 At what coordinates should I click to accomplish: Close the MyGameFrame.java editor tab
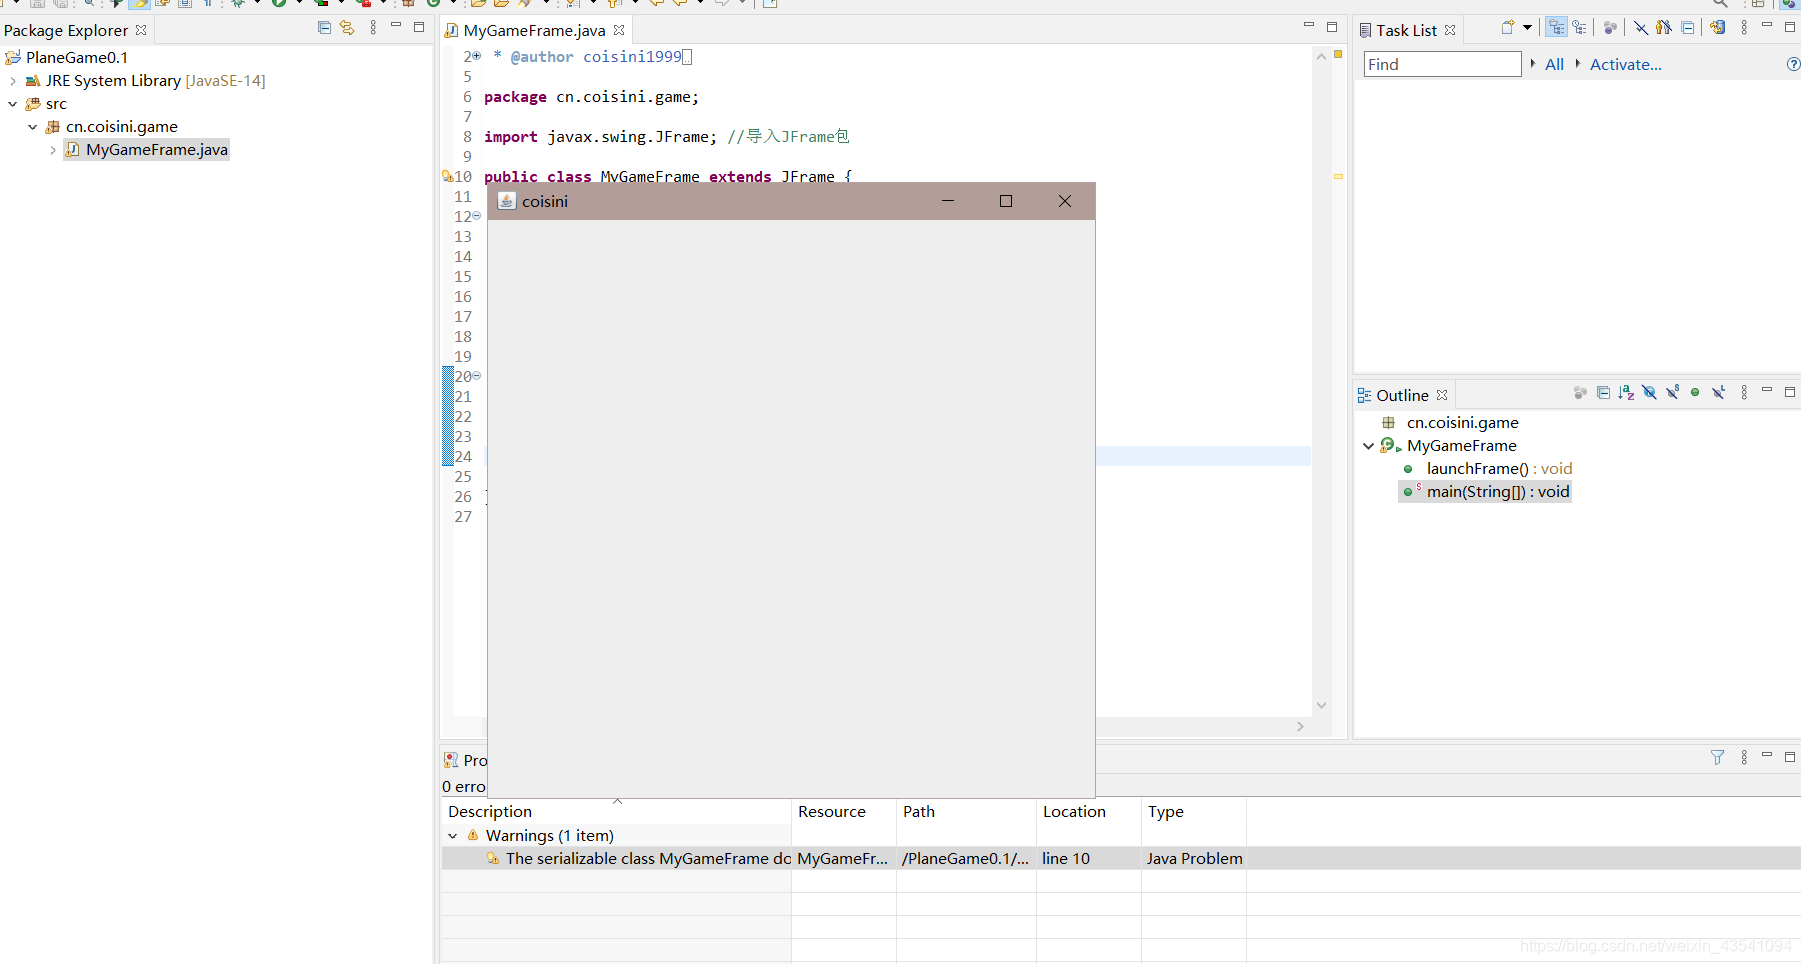pos(619,30)
